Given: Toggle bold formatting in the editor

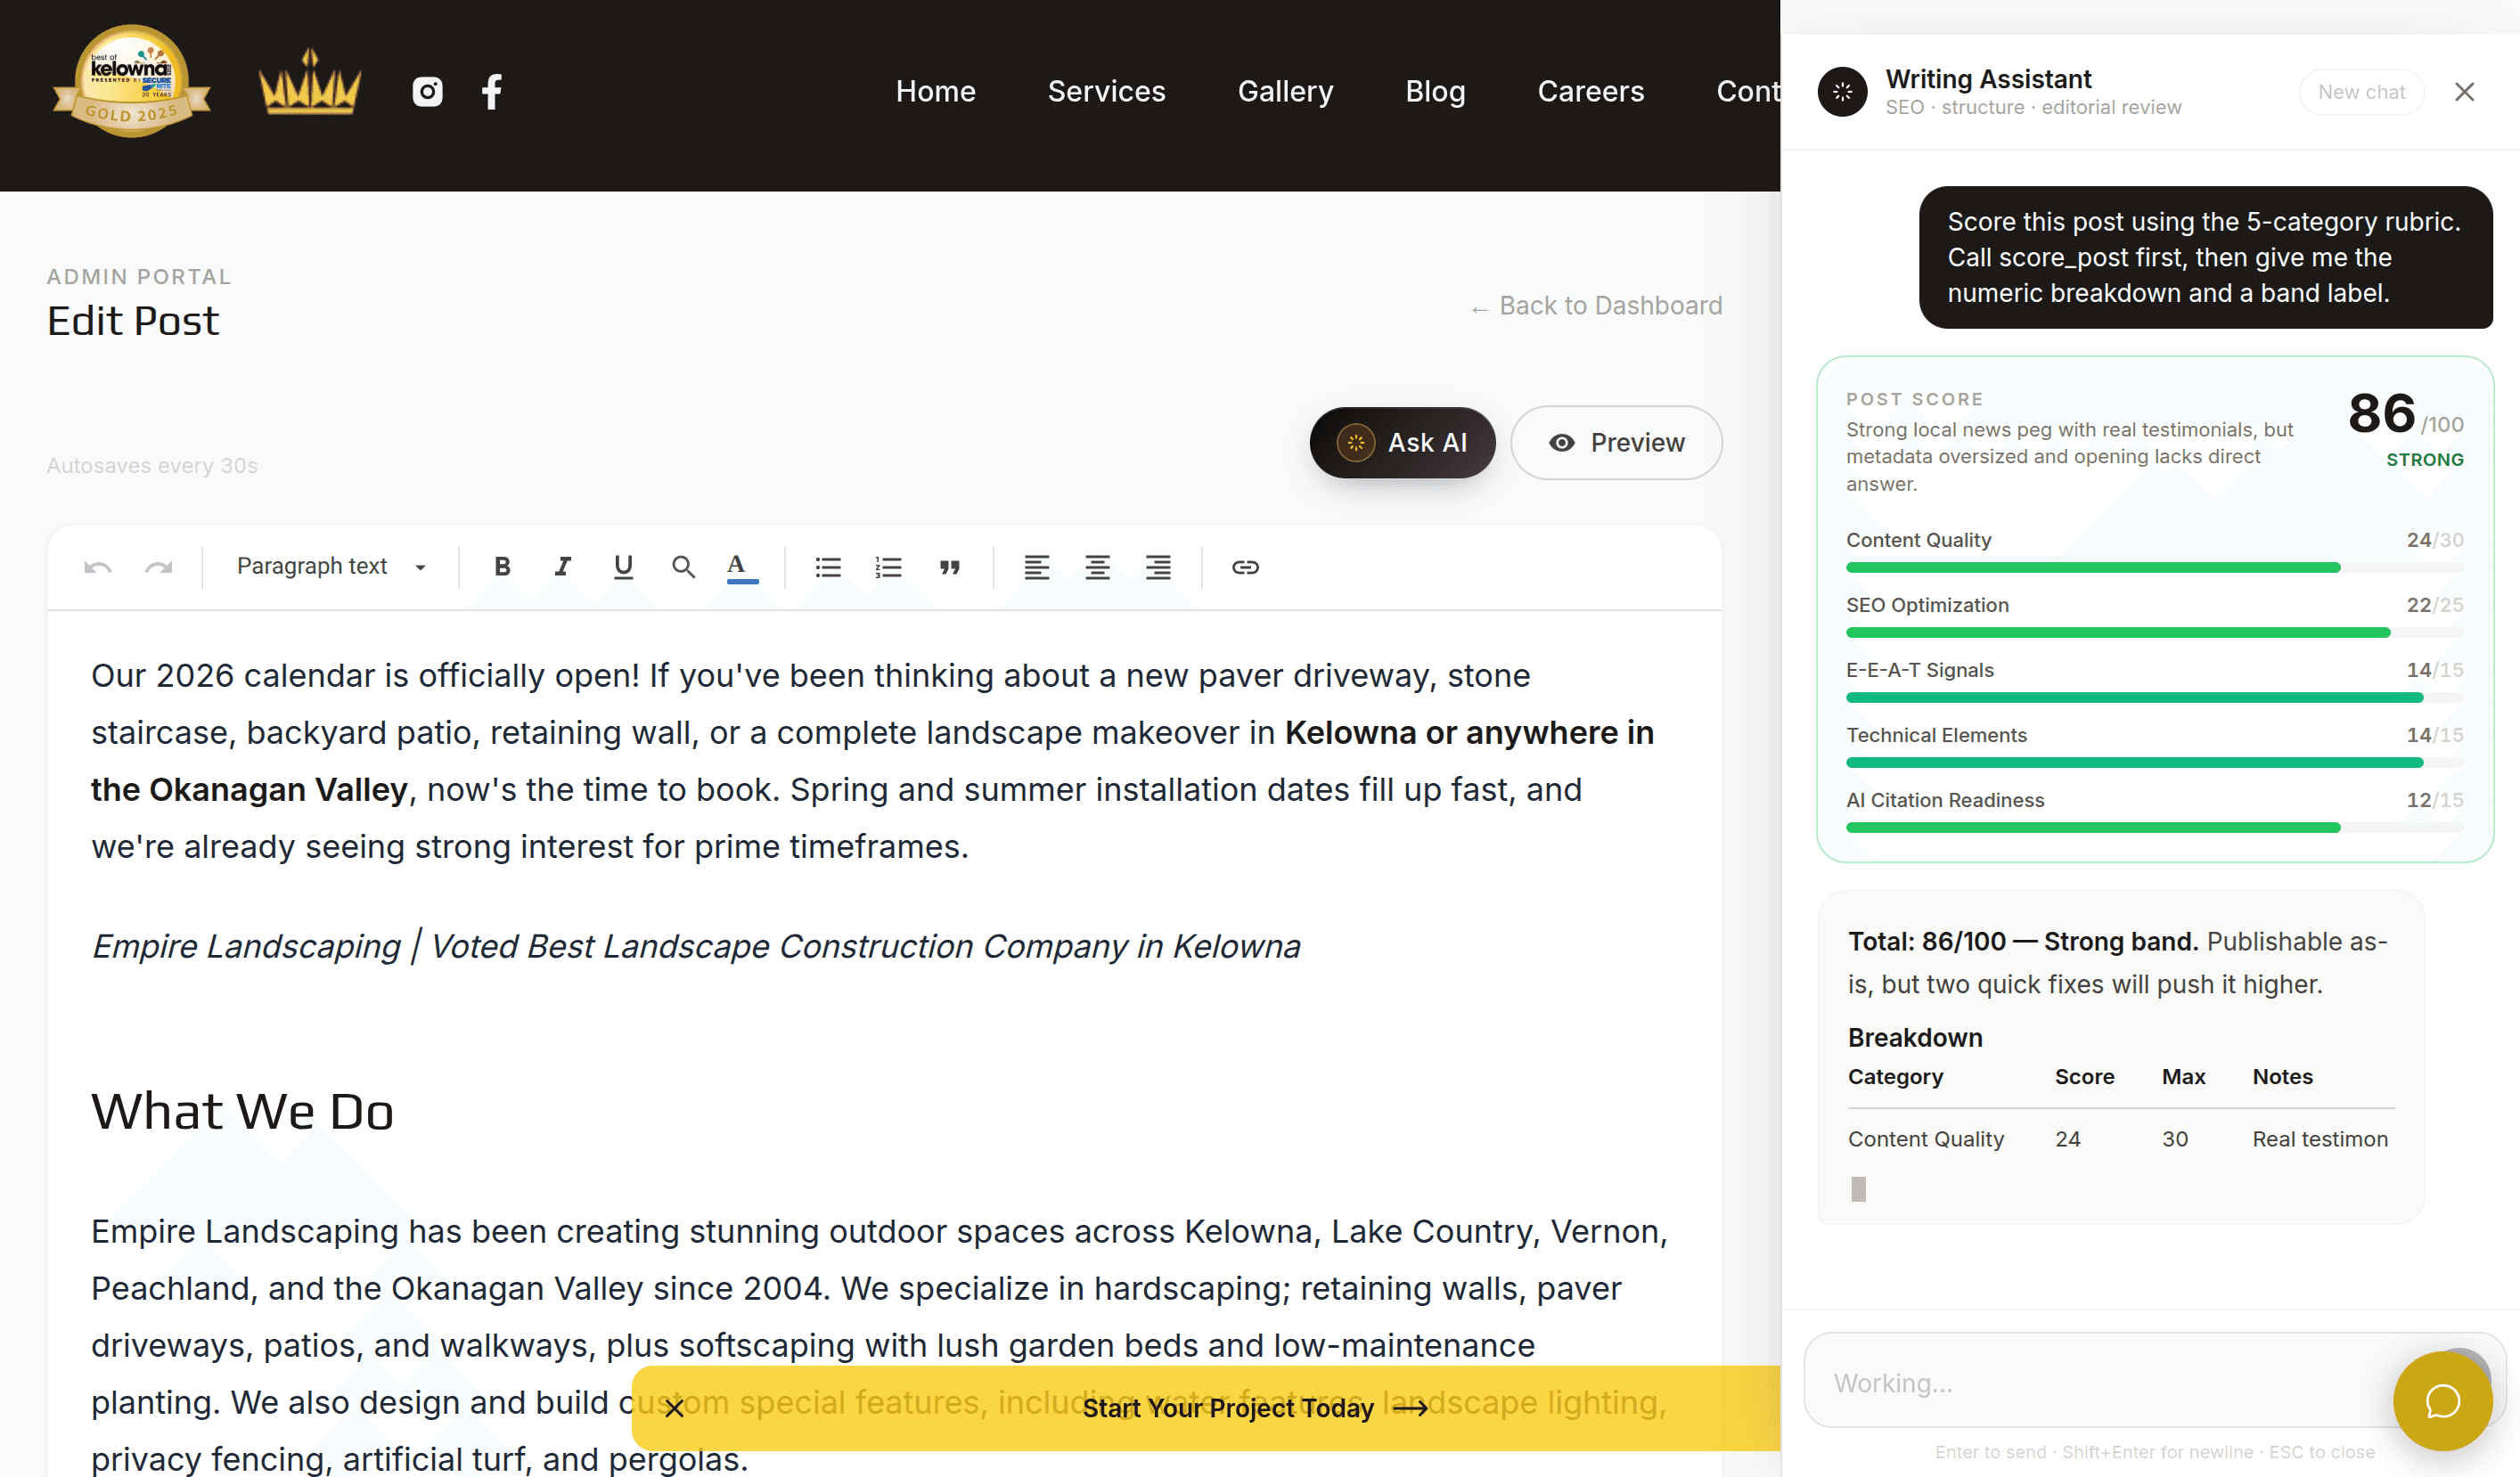Looking at the screenshot, I should pos(502,566).
